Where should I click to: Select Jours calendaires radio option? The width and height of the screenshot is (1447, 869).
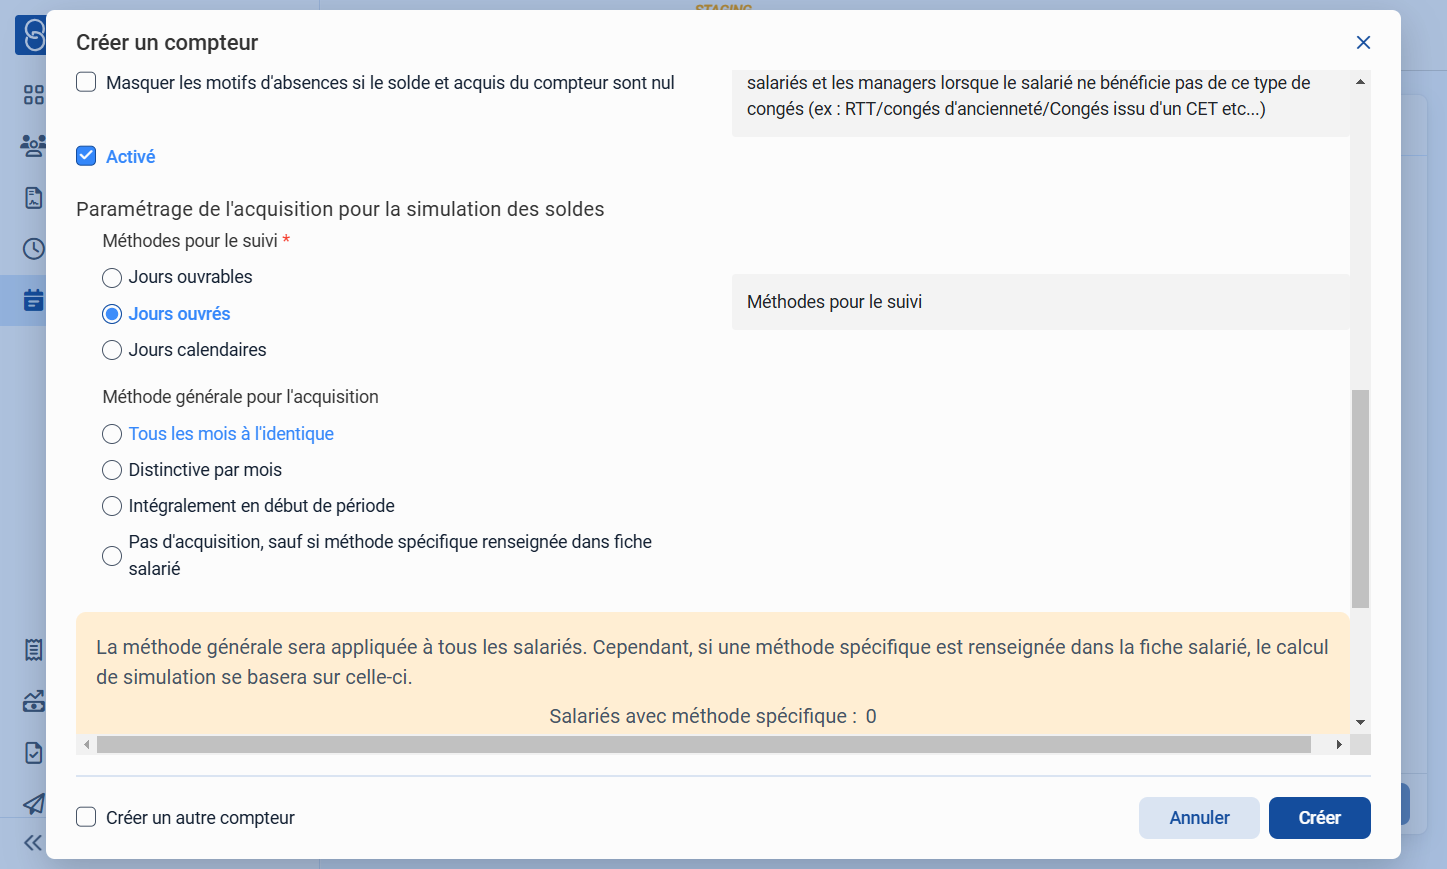click(x=112, y=350)
